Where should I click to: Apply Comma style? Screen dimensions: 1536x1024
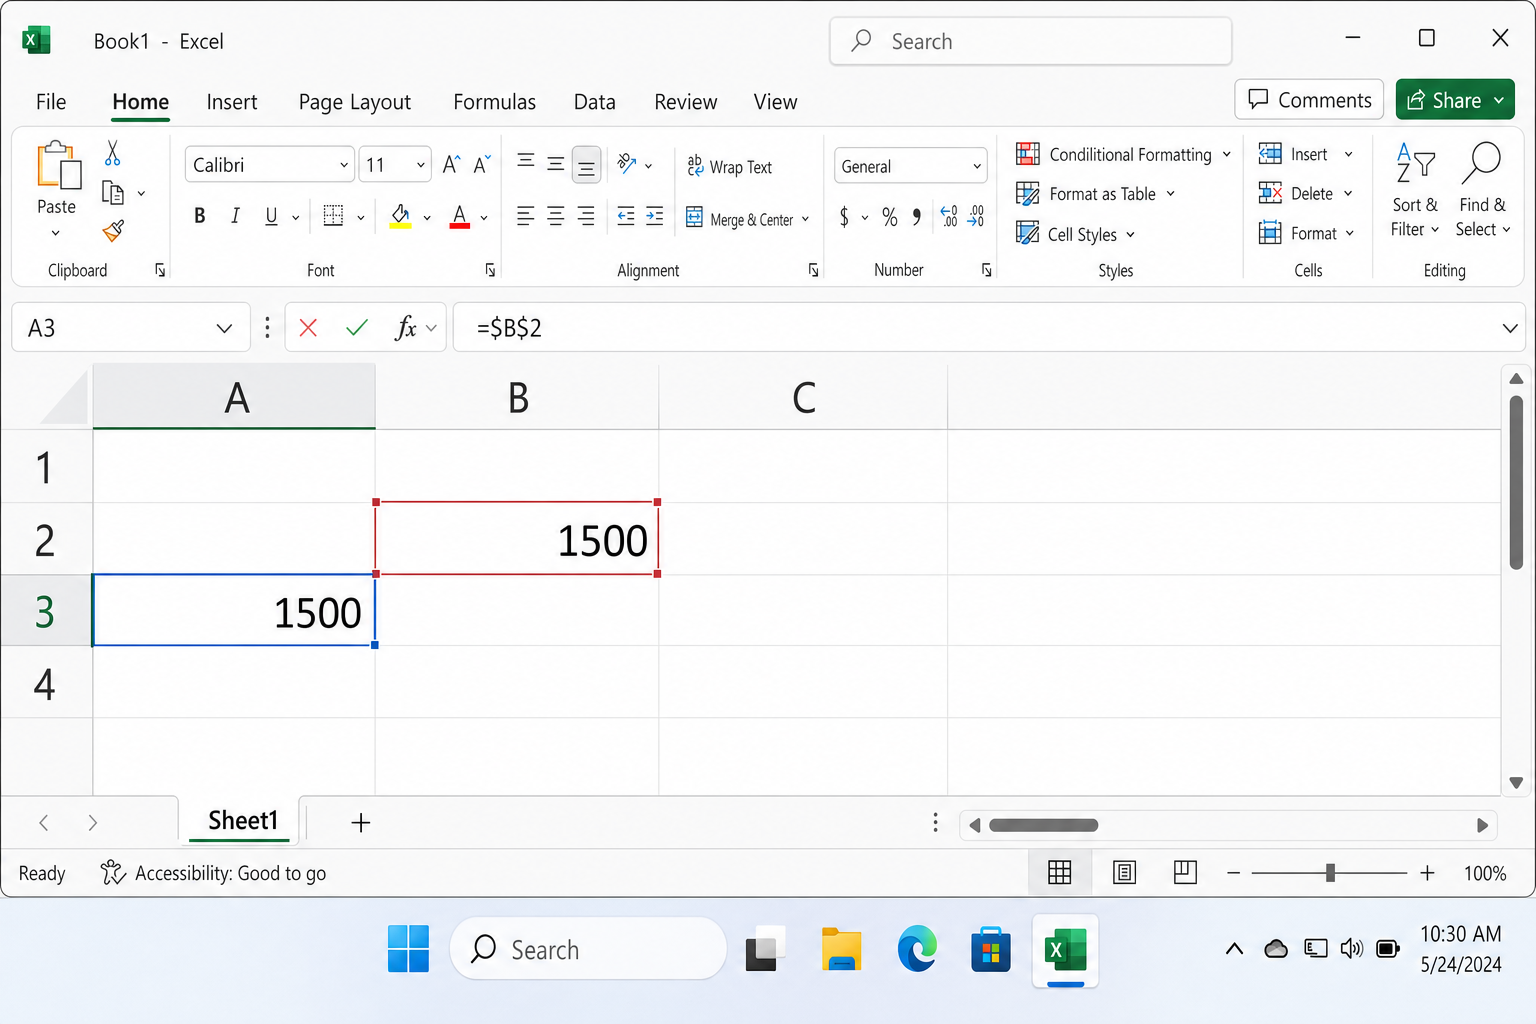click(917, 217)
